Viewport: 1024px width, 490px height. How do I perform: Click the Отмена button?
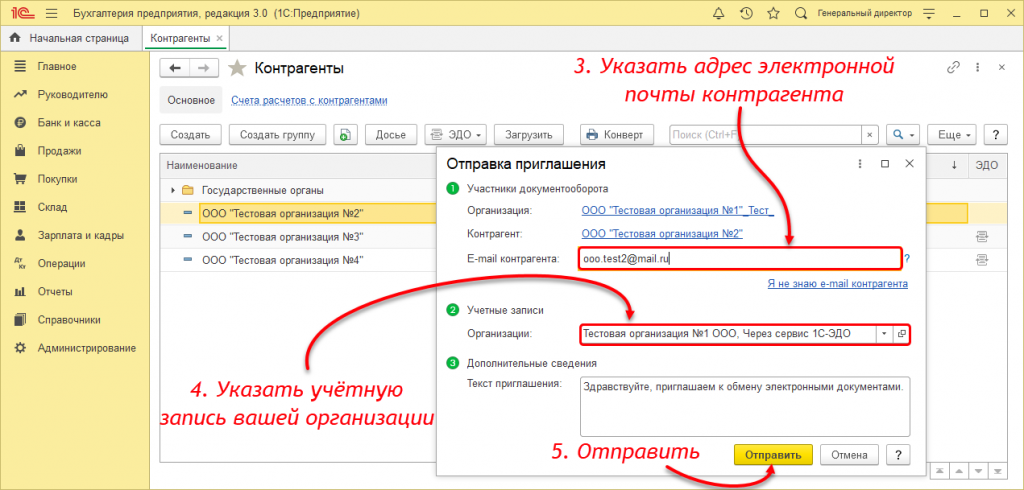(x=850, y=455)
